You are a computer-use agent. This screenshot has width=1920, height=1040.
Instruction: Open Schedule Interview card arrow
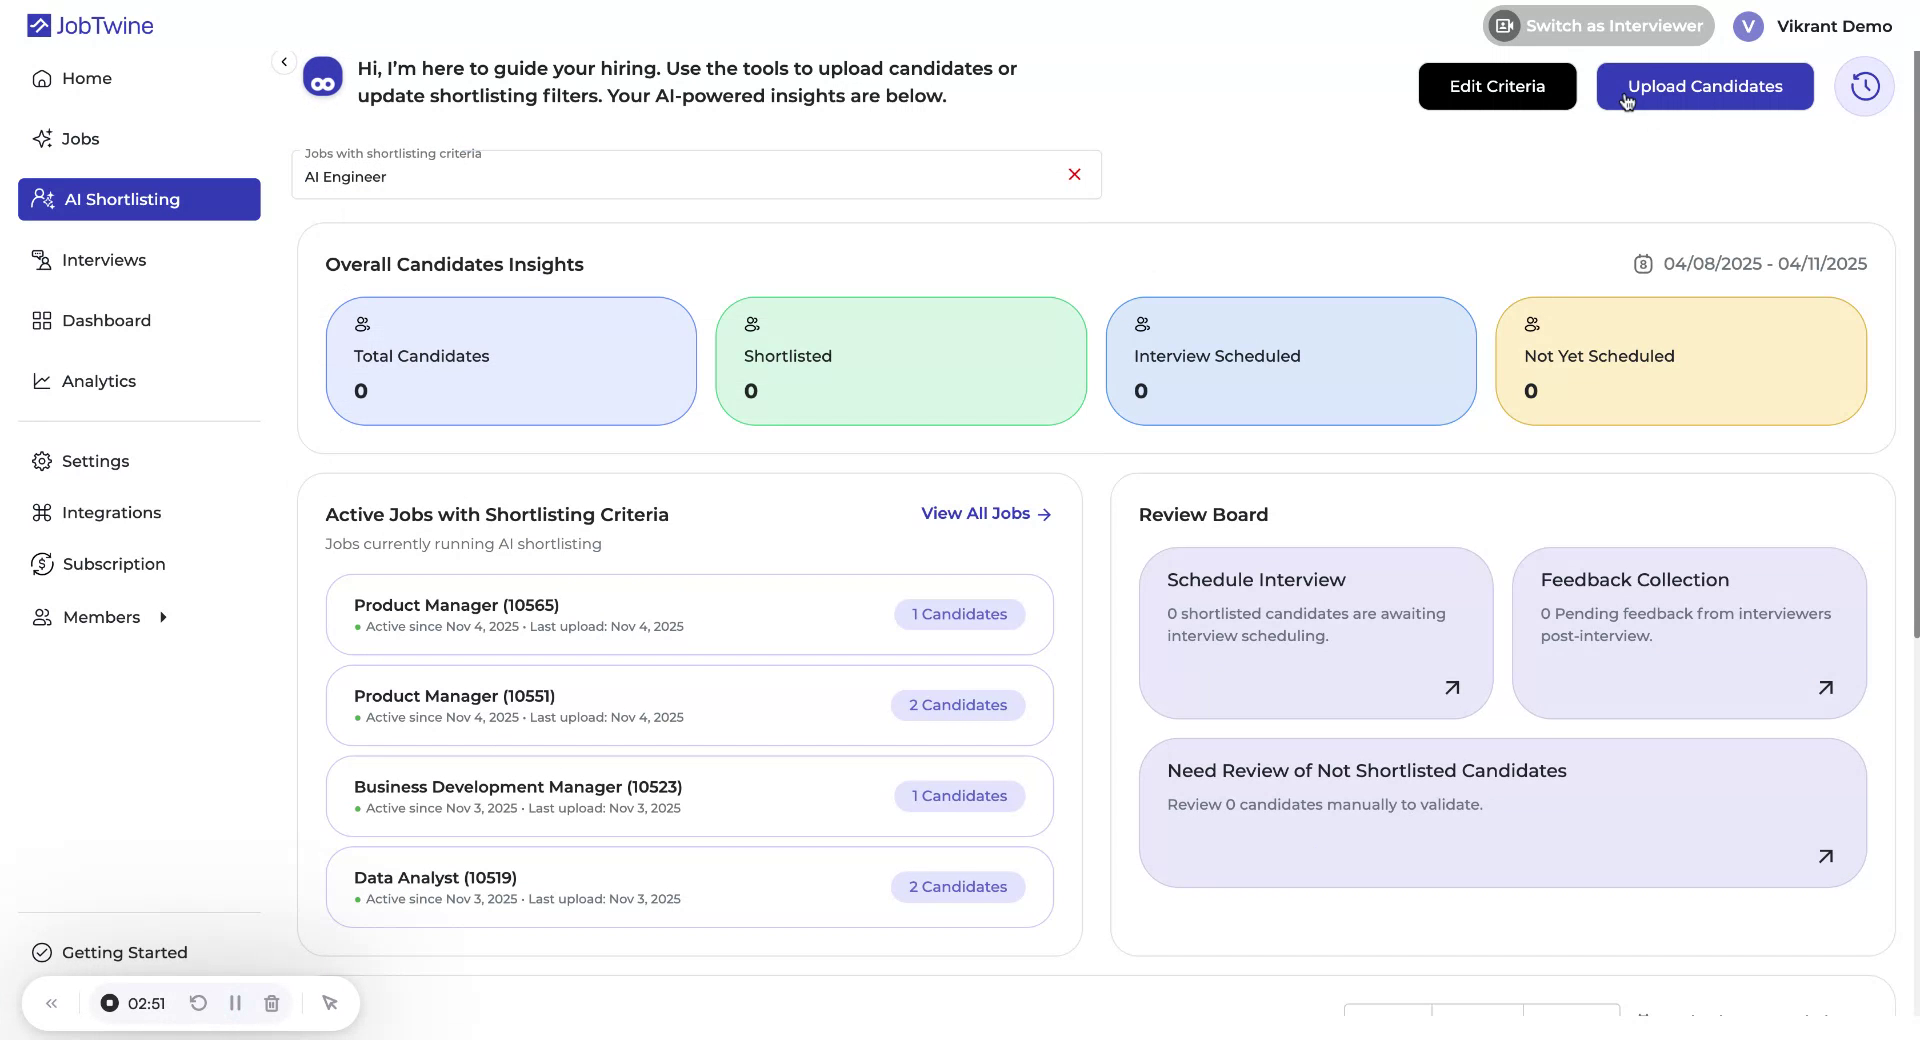pyautogui.click(x=1452, y=688)
